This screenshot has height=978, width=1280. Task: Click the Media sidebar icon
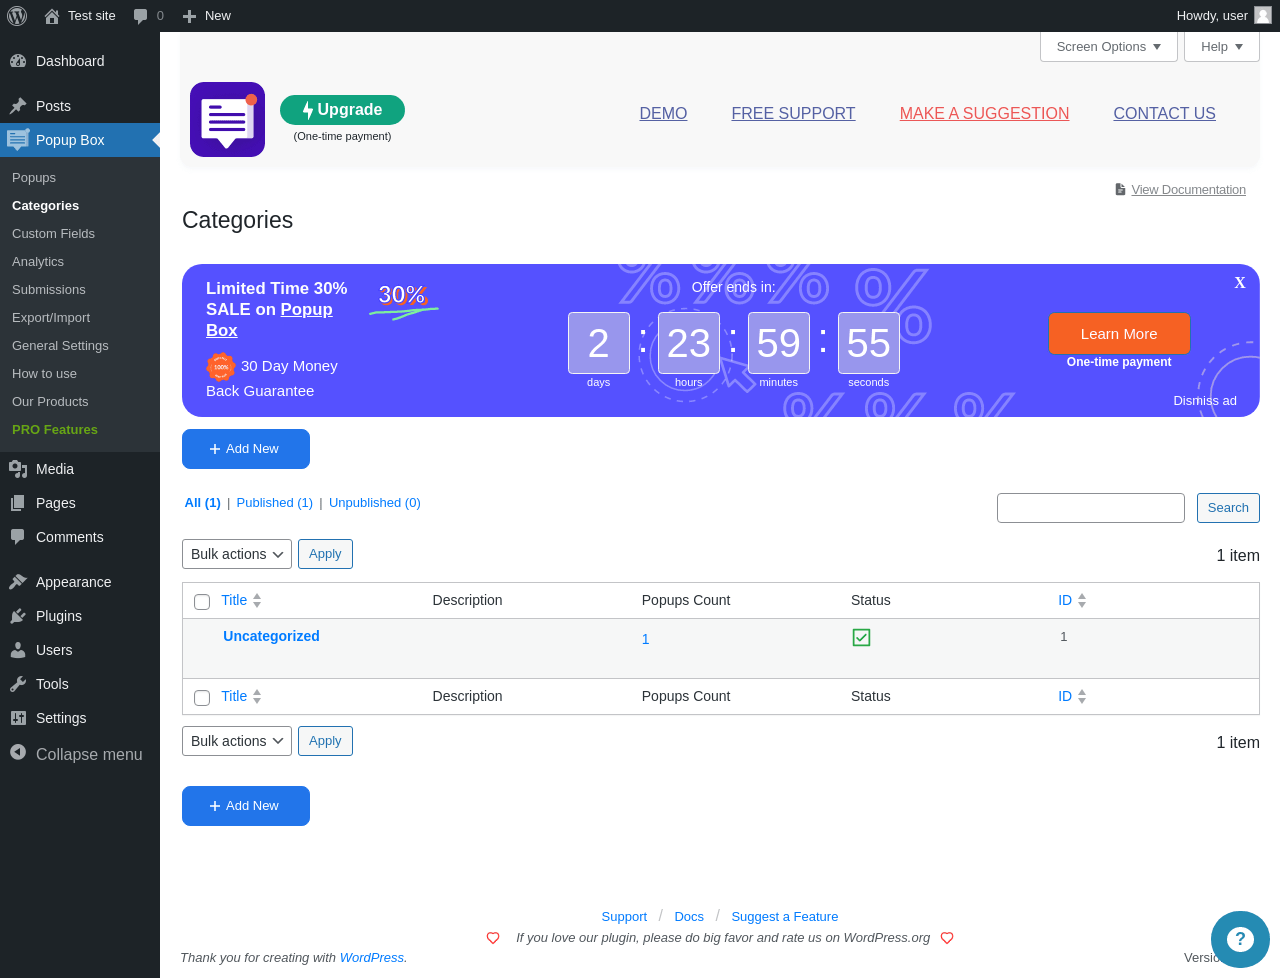[x=18, y=469]
